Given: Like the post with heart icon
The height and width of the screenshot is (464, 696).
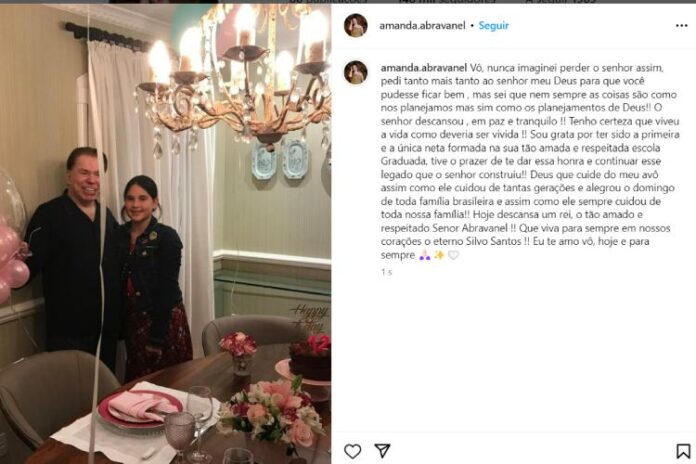Looking at the screenshot, I should pyautogui.click(x=352, y=451).
